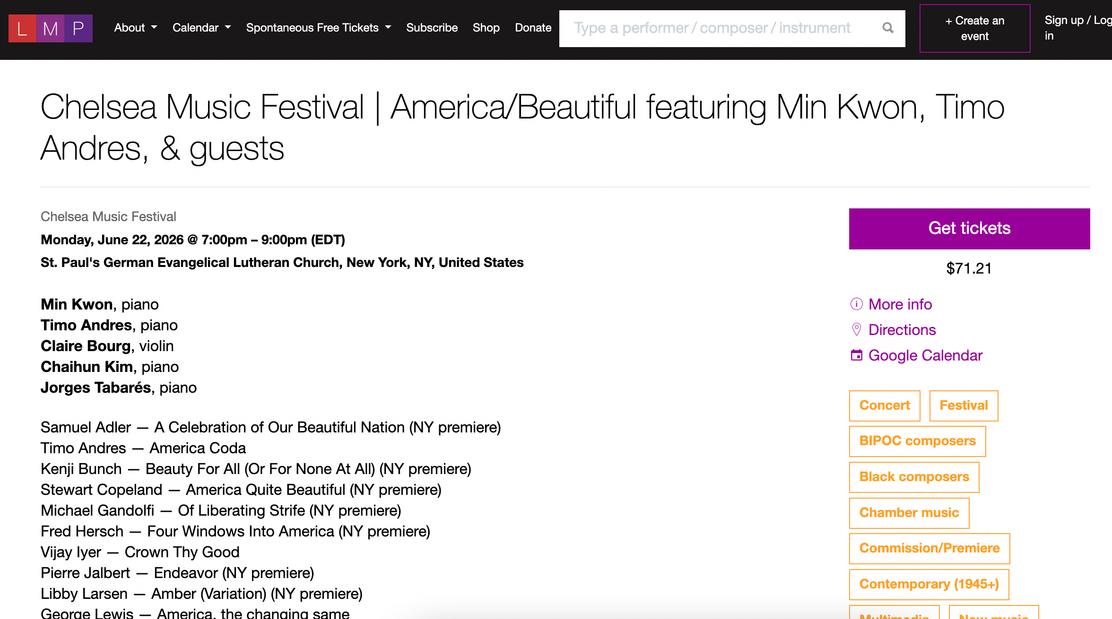Go to the Shop page
The width and height of the screenshot is (1112, 619).
pos(486,28)
